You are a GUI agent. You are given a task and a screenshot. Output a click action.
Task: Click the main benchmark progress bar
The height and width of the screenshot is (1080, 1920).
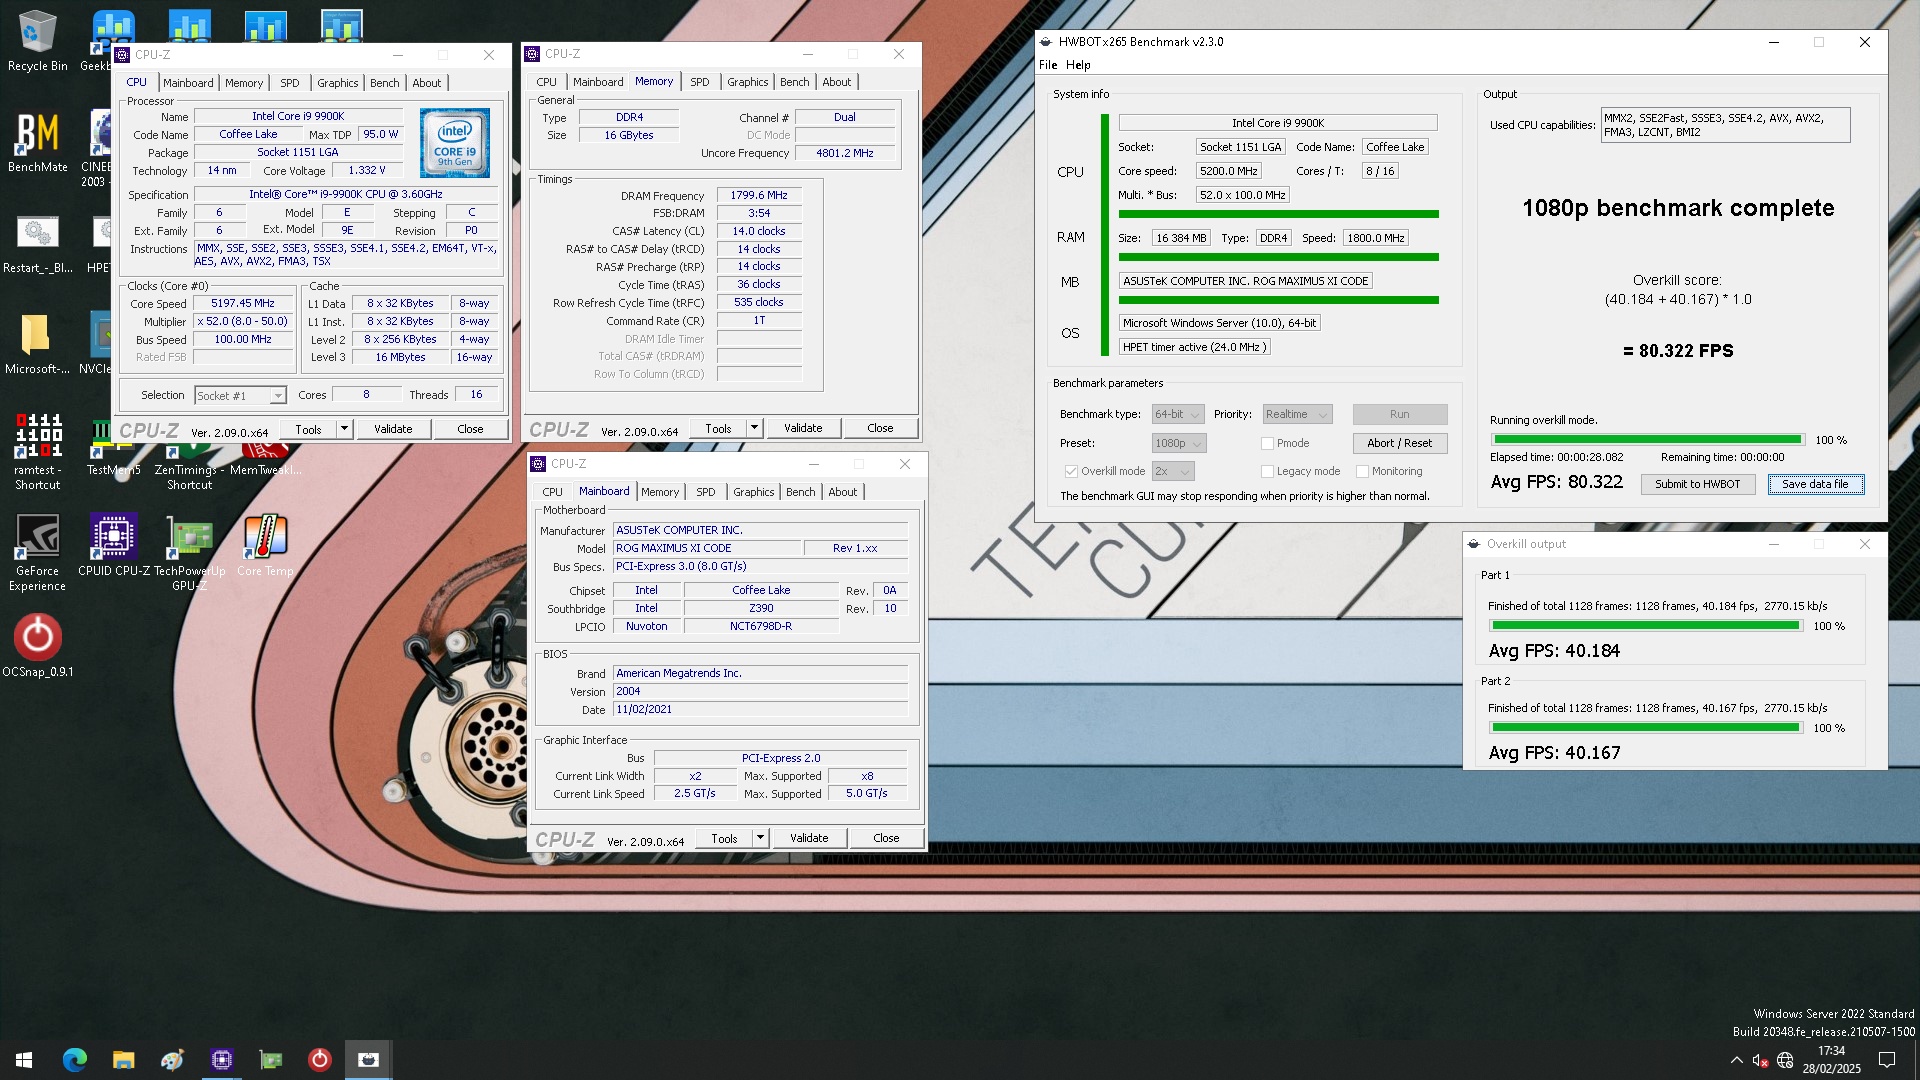pyautogui.click(x=1646, y=439)
